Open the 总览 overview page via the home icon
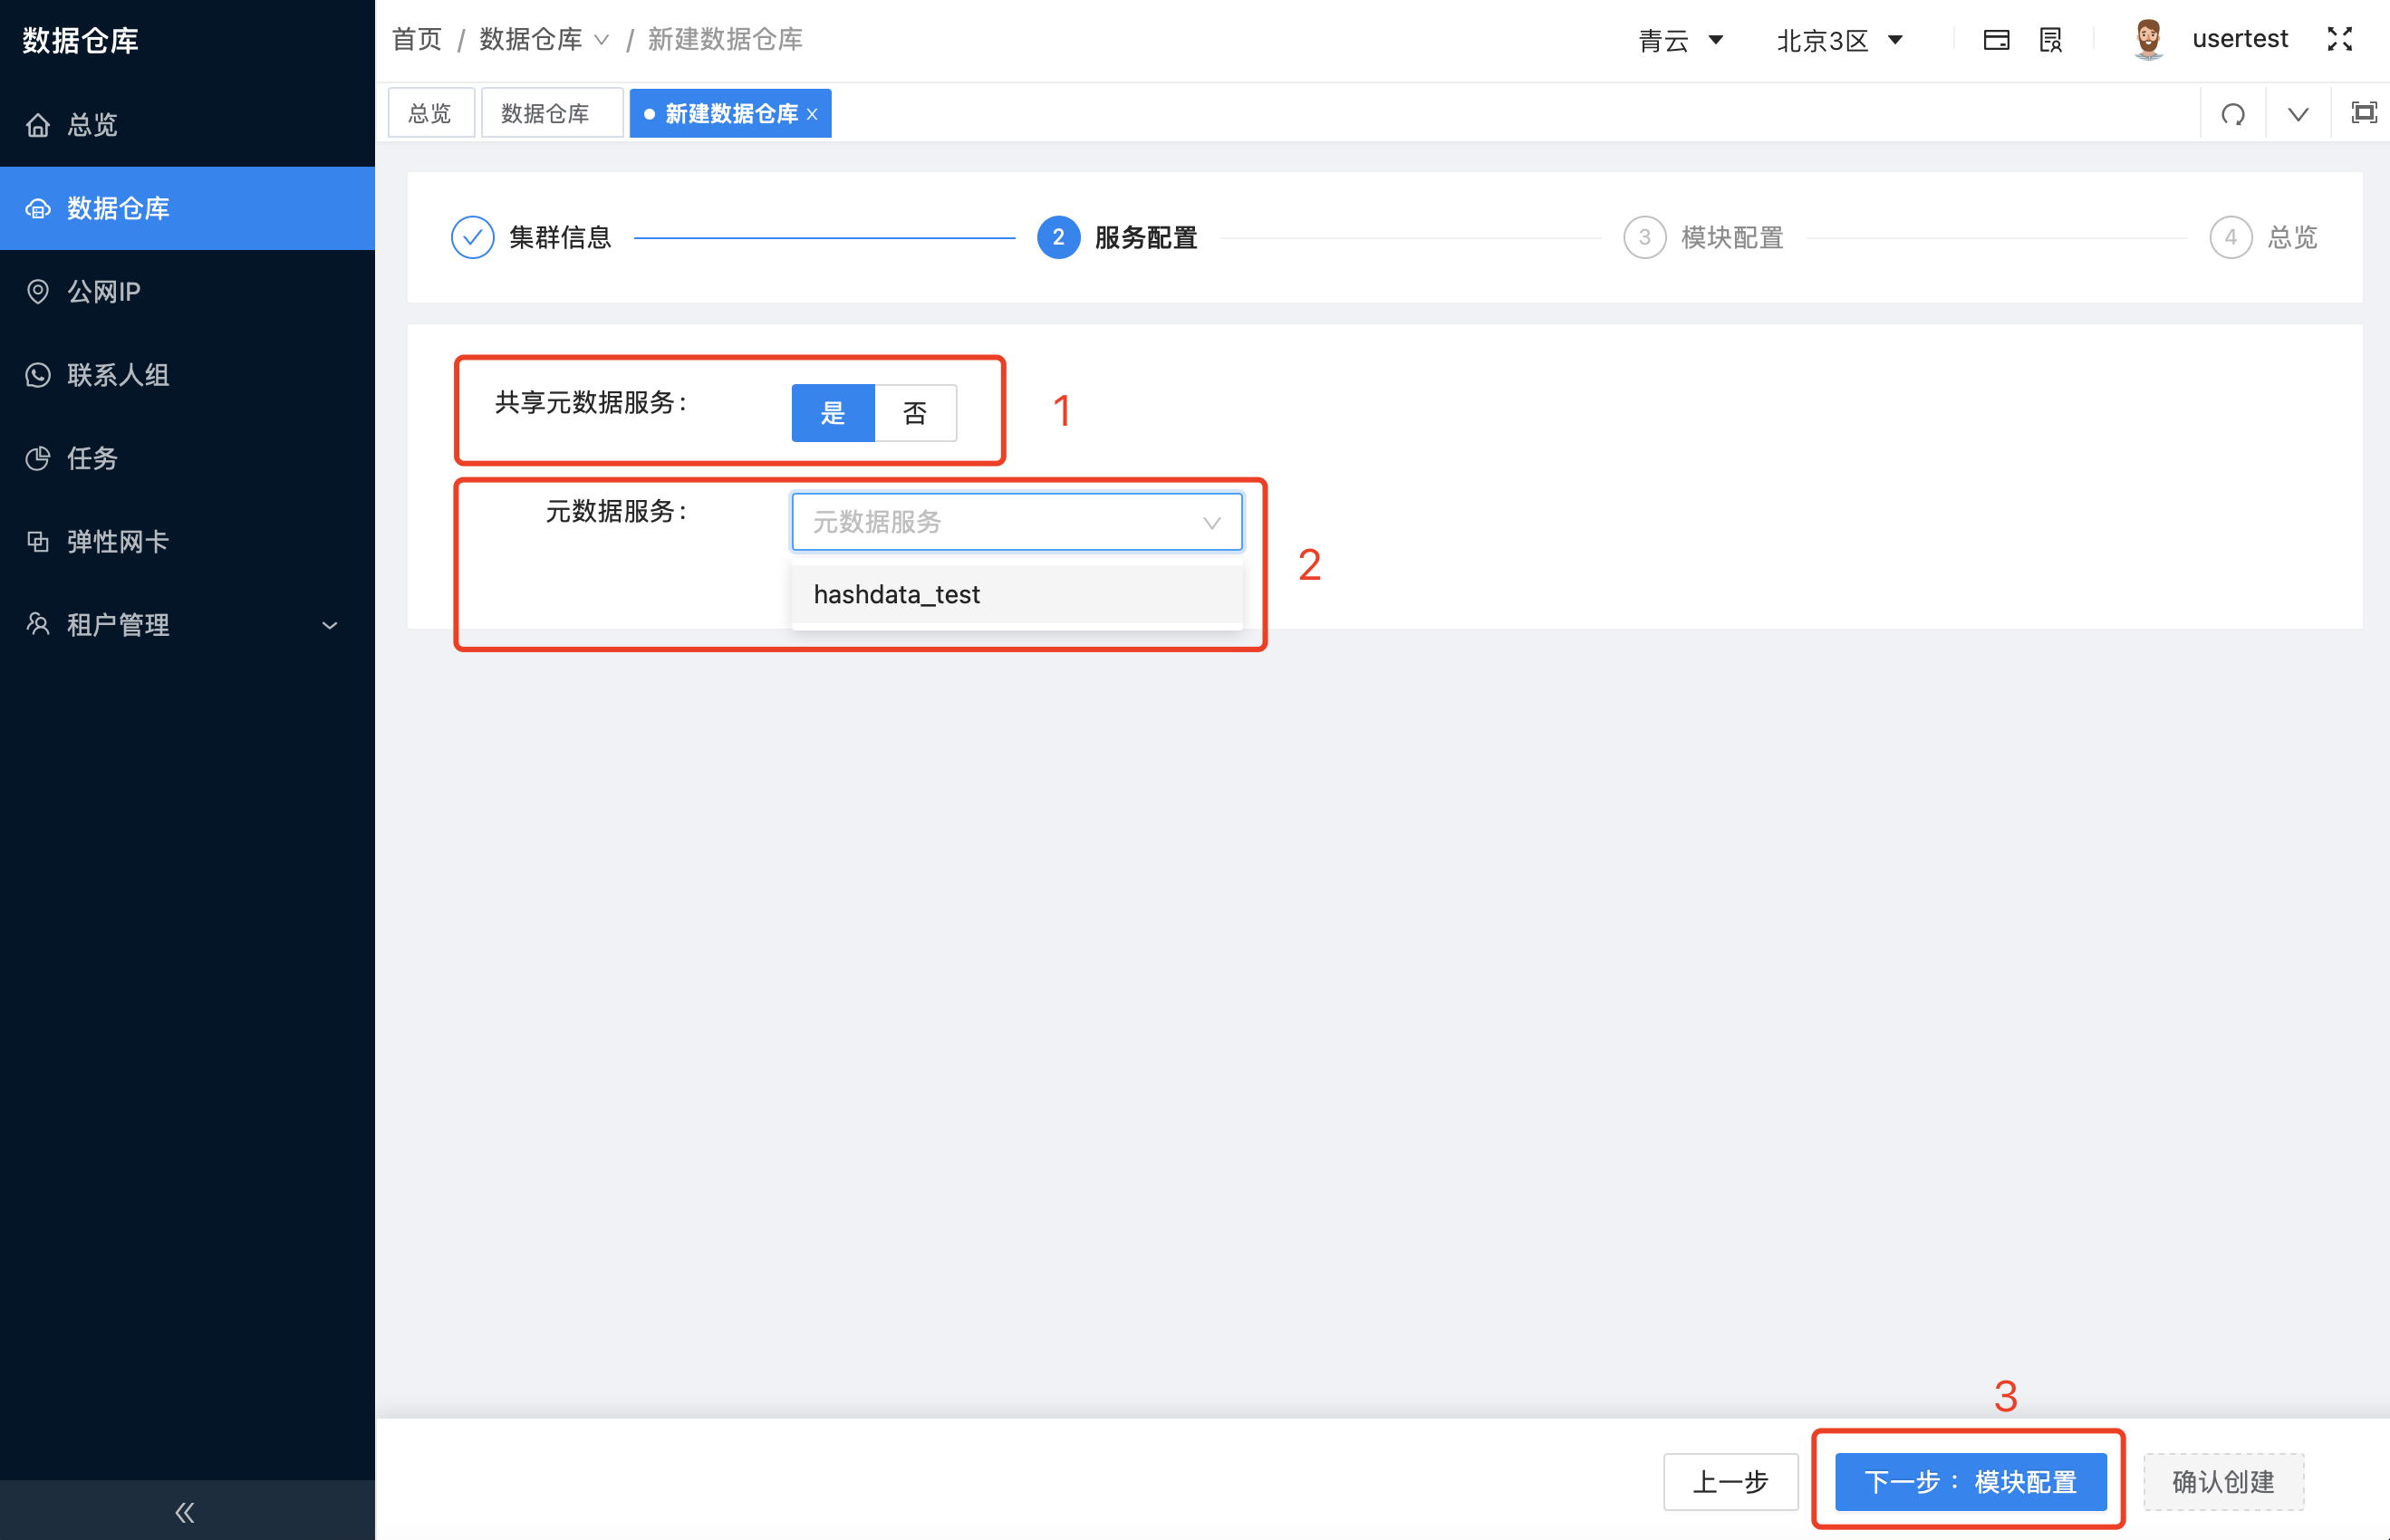 [38, 124]
